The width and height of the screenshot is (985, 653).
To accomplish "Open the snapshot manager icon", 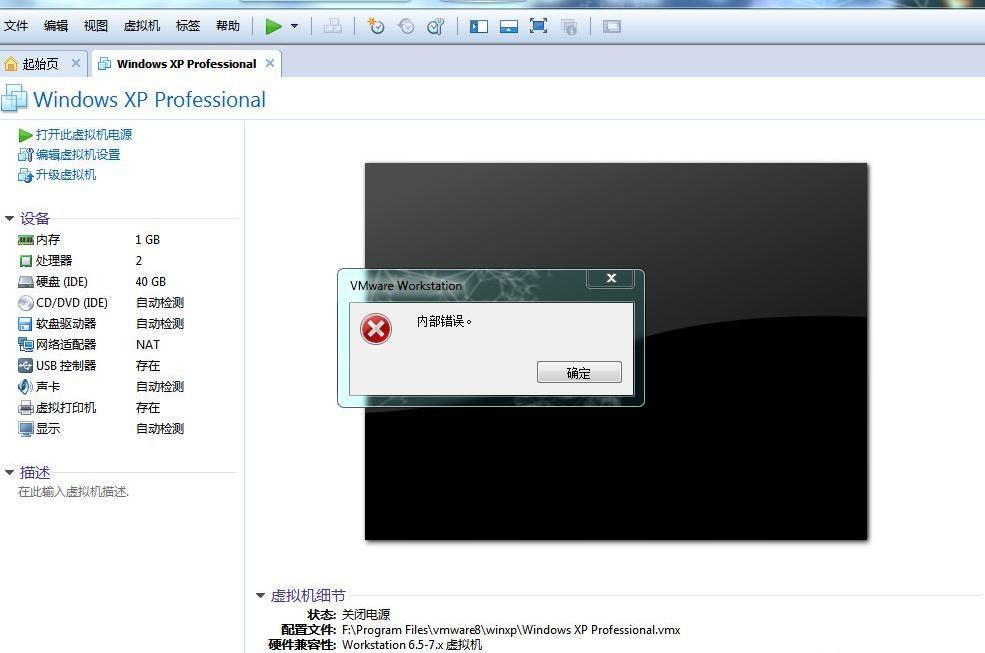I will (435, 27).
